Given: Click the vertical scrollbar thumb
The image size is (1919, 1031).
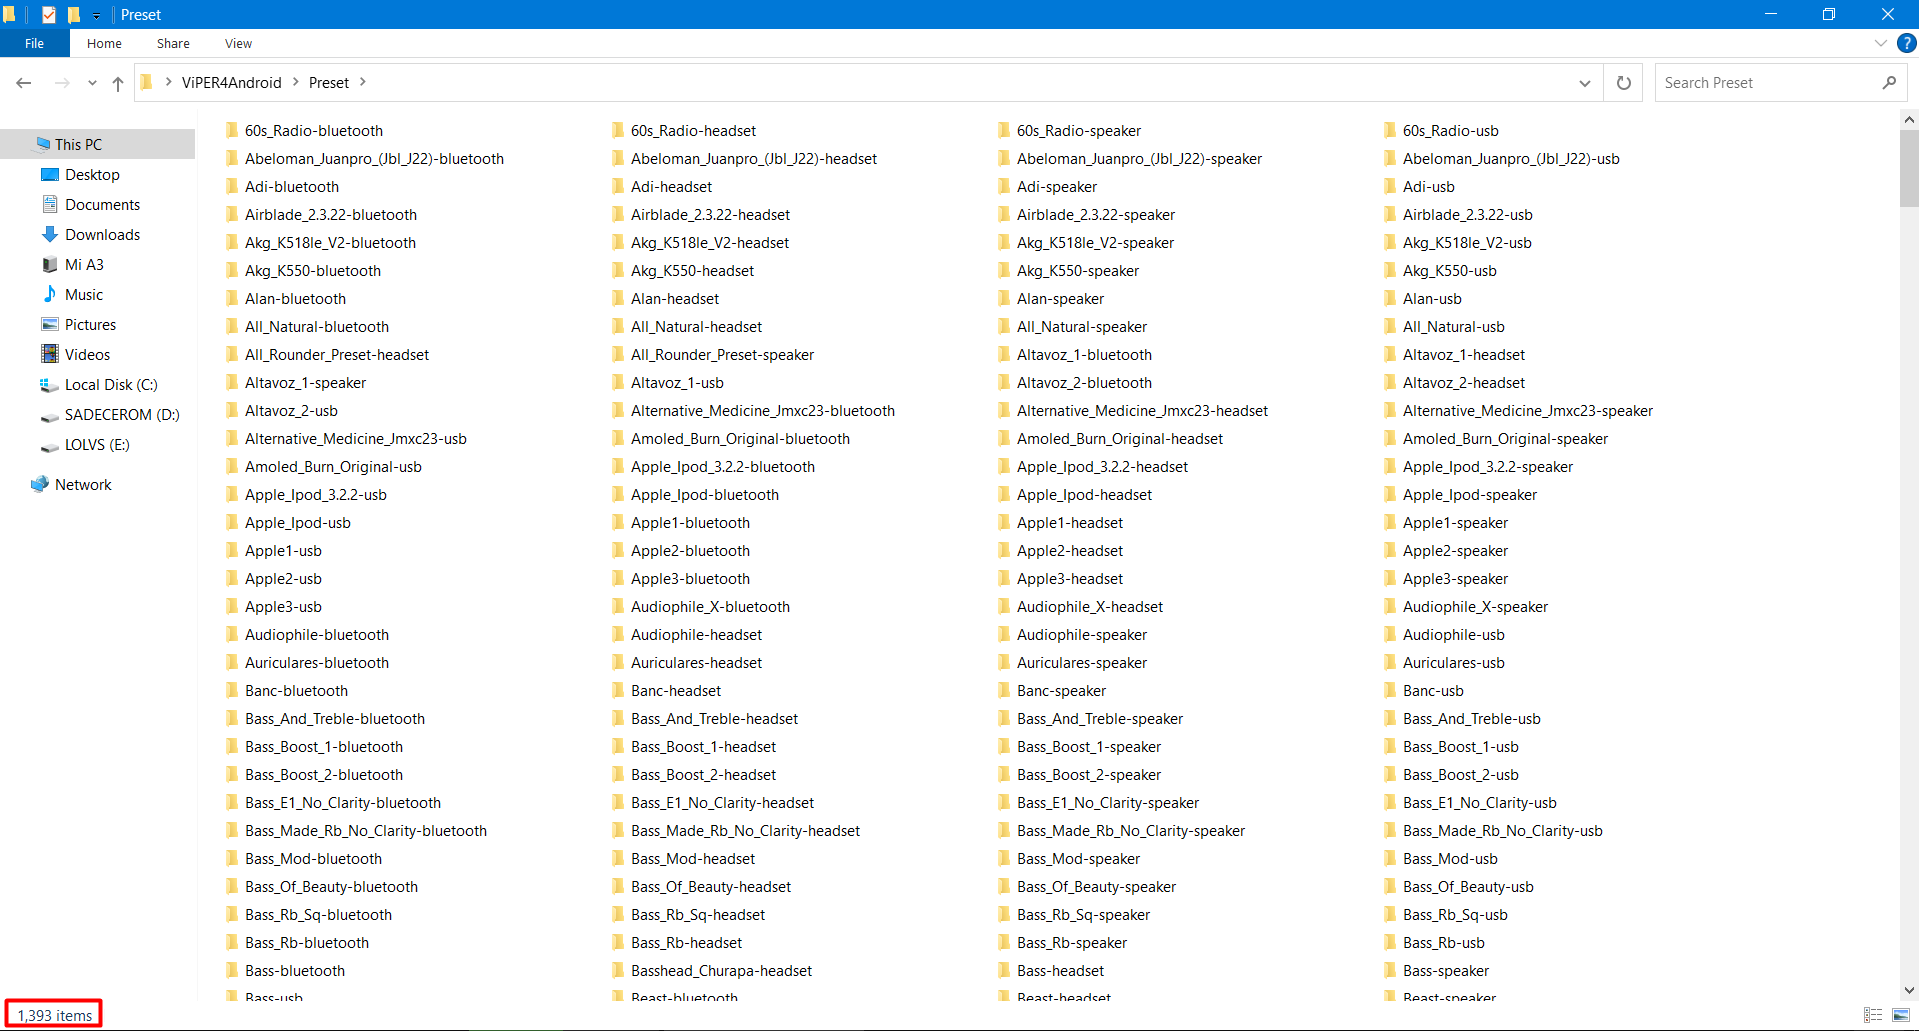Looking at the screenshot, I should [x=1909, y=168].
